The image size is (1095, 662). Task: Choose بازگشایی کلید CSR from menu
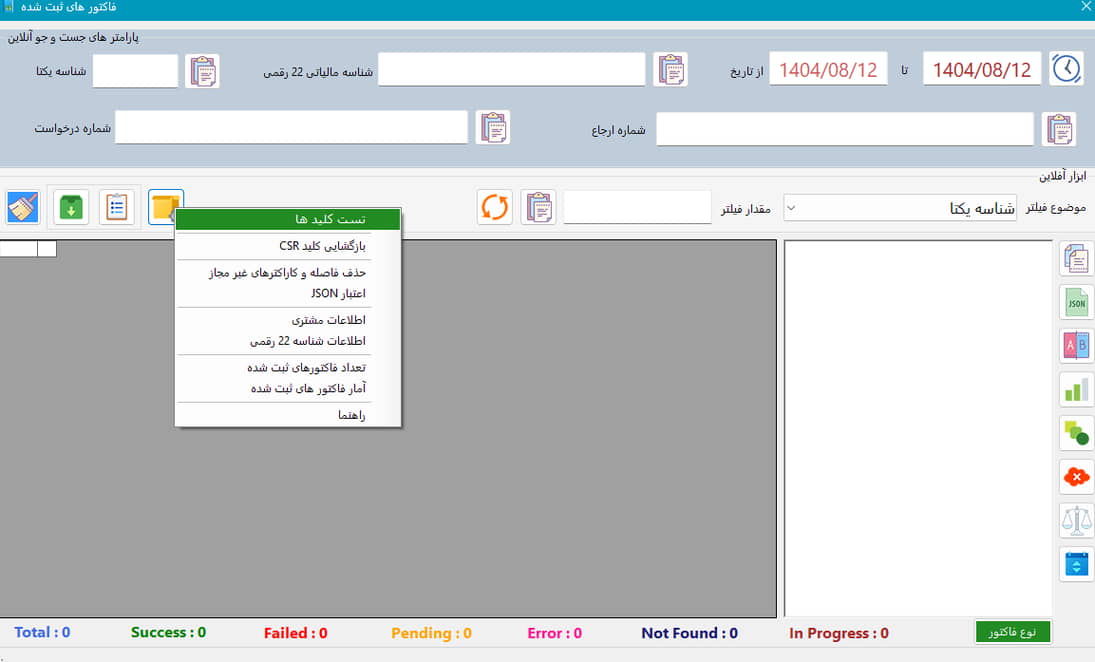288,245
